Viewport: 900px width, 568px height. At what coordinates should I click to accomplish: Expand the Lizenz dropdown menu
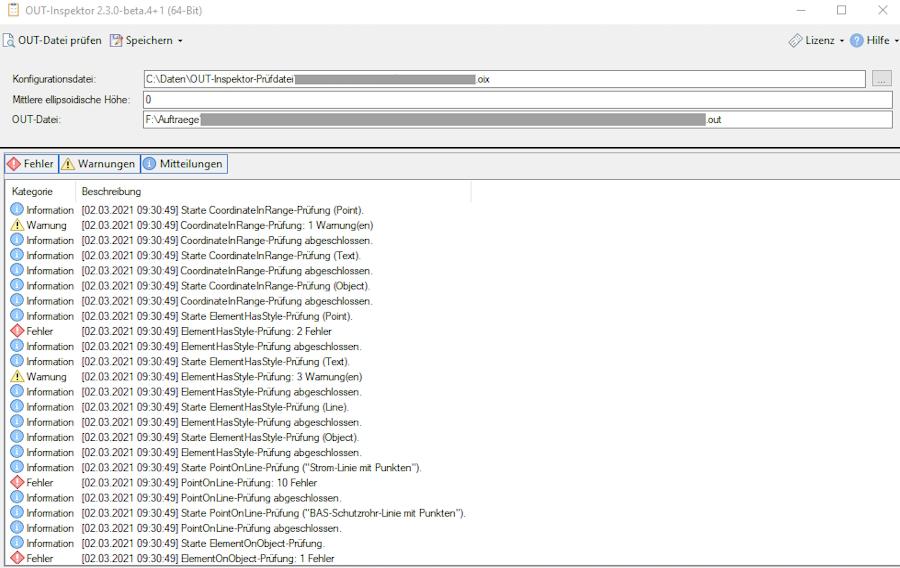(841, 41)
